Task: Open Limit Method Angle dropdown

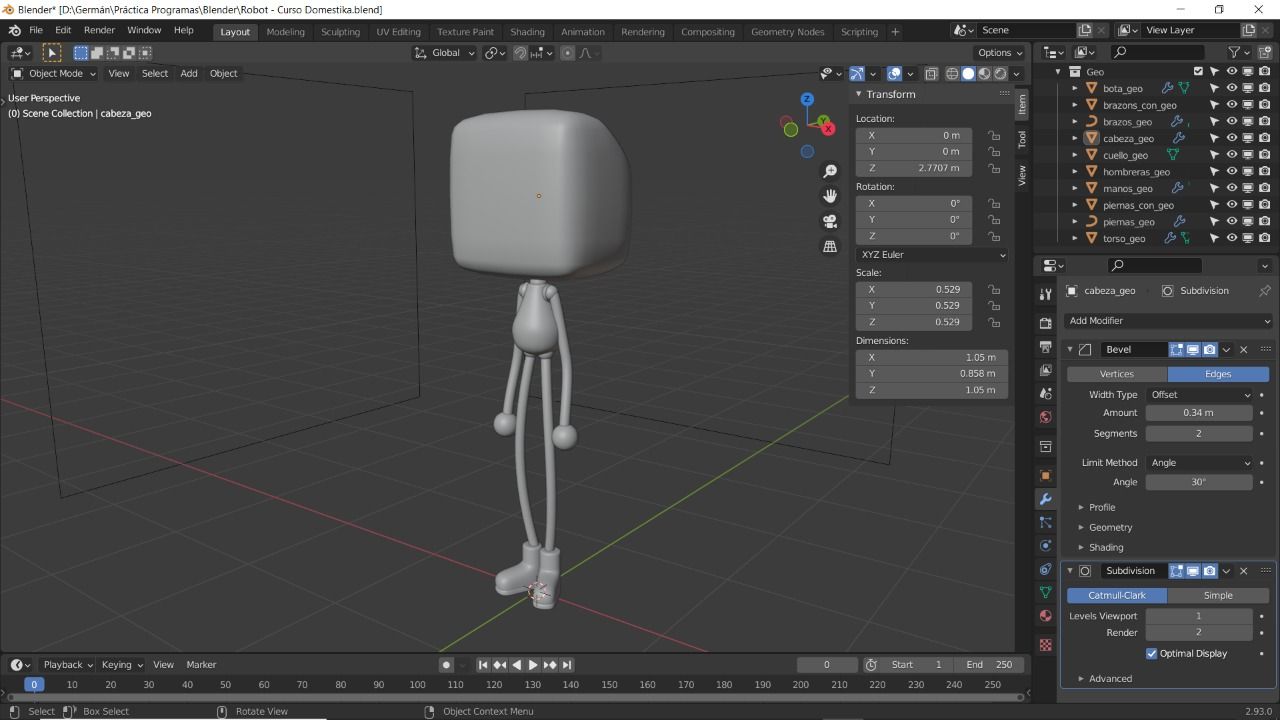Action: click(1199, 463)
